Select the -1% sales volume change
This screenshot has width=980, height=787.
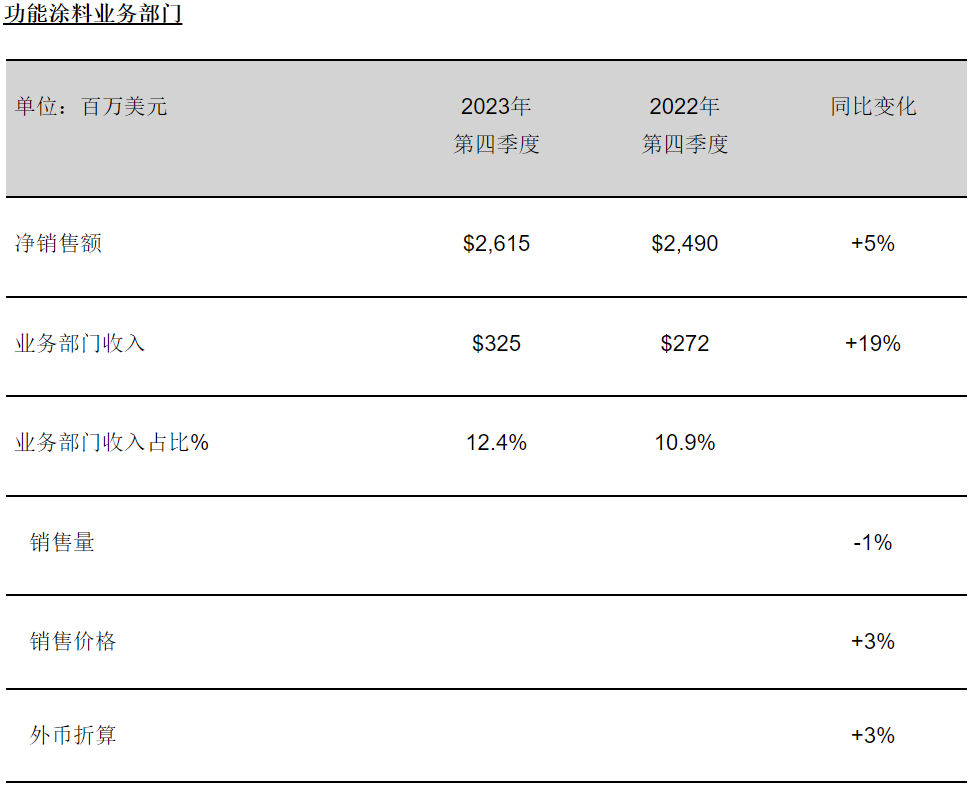[x=873, y=542]
